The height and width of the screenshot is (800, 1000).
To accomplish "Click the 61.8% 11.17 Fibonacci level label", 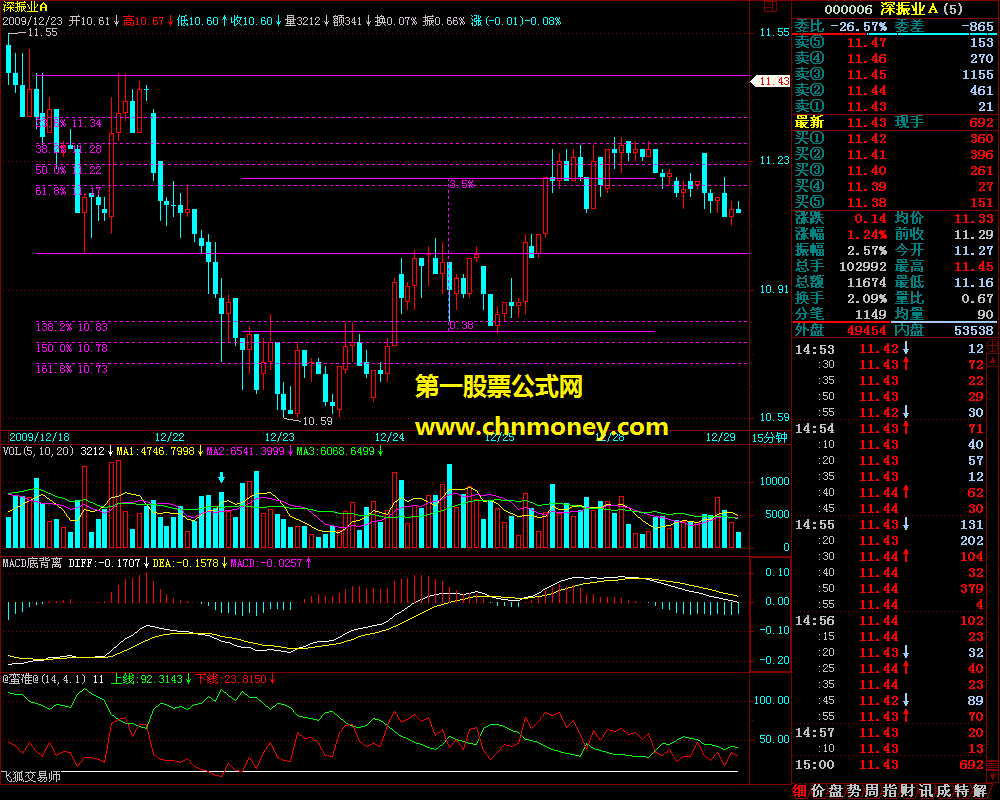I will tap(68, 190).
